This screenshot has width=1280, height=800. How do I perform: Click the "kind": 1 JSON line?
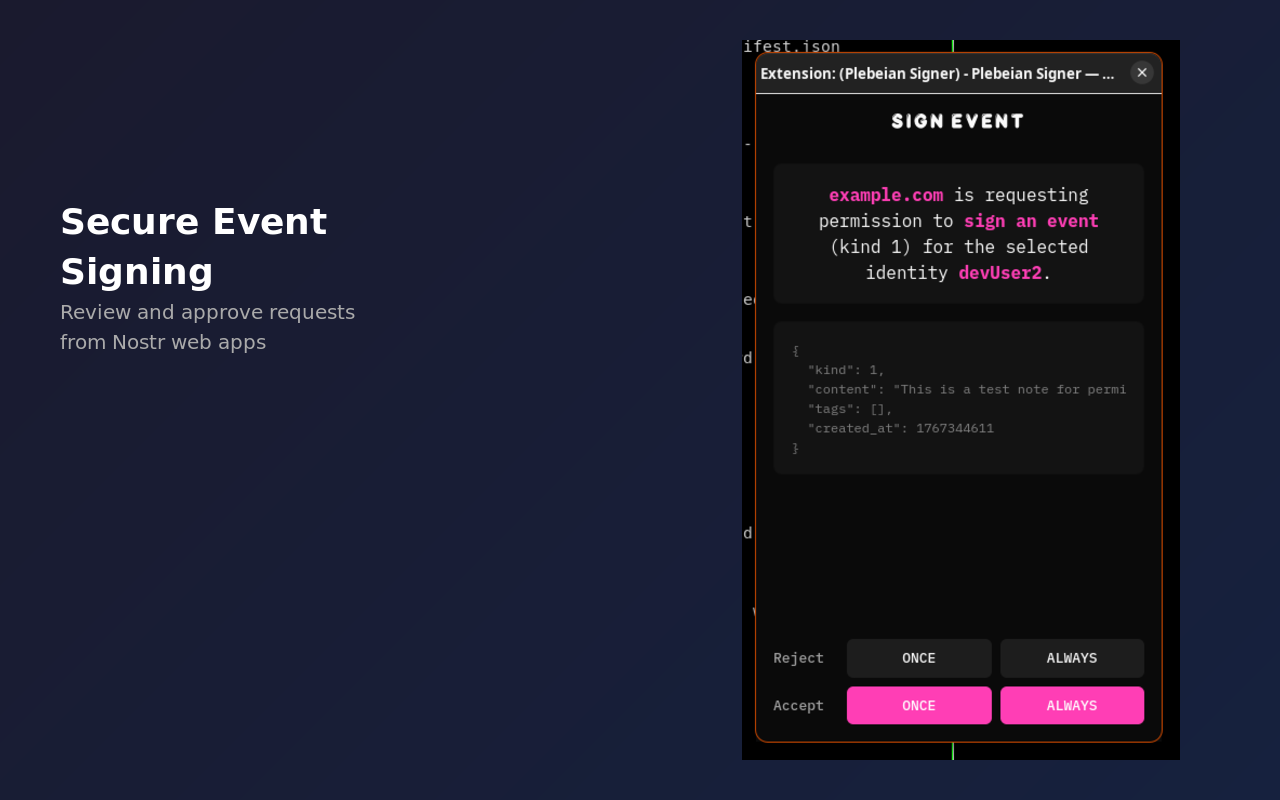coord(846,370)
